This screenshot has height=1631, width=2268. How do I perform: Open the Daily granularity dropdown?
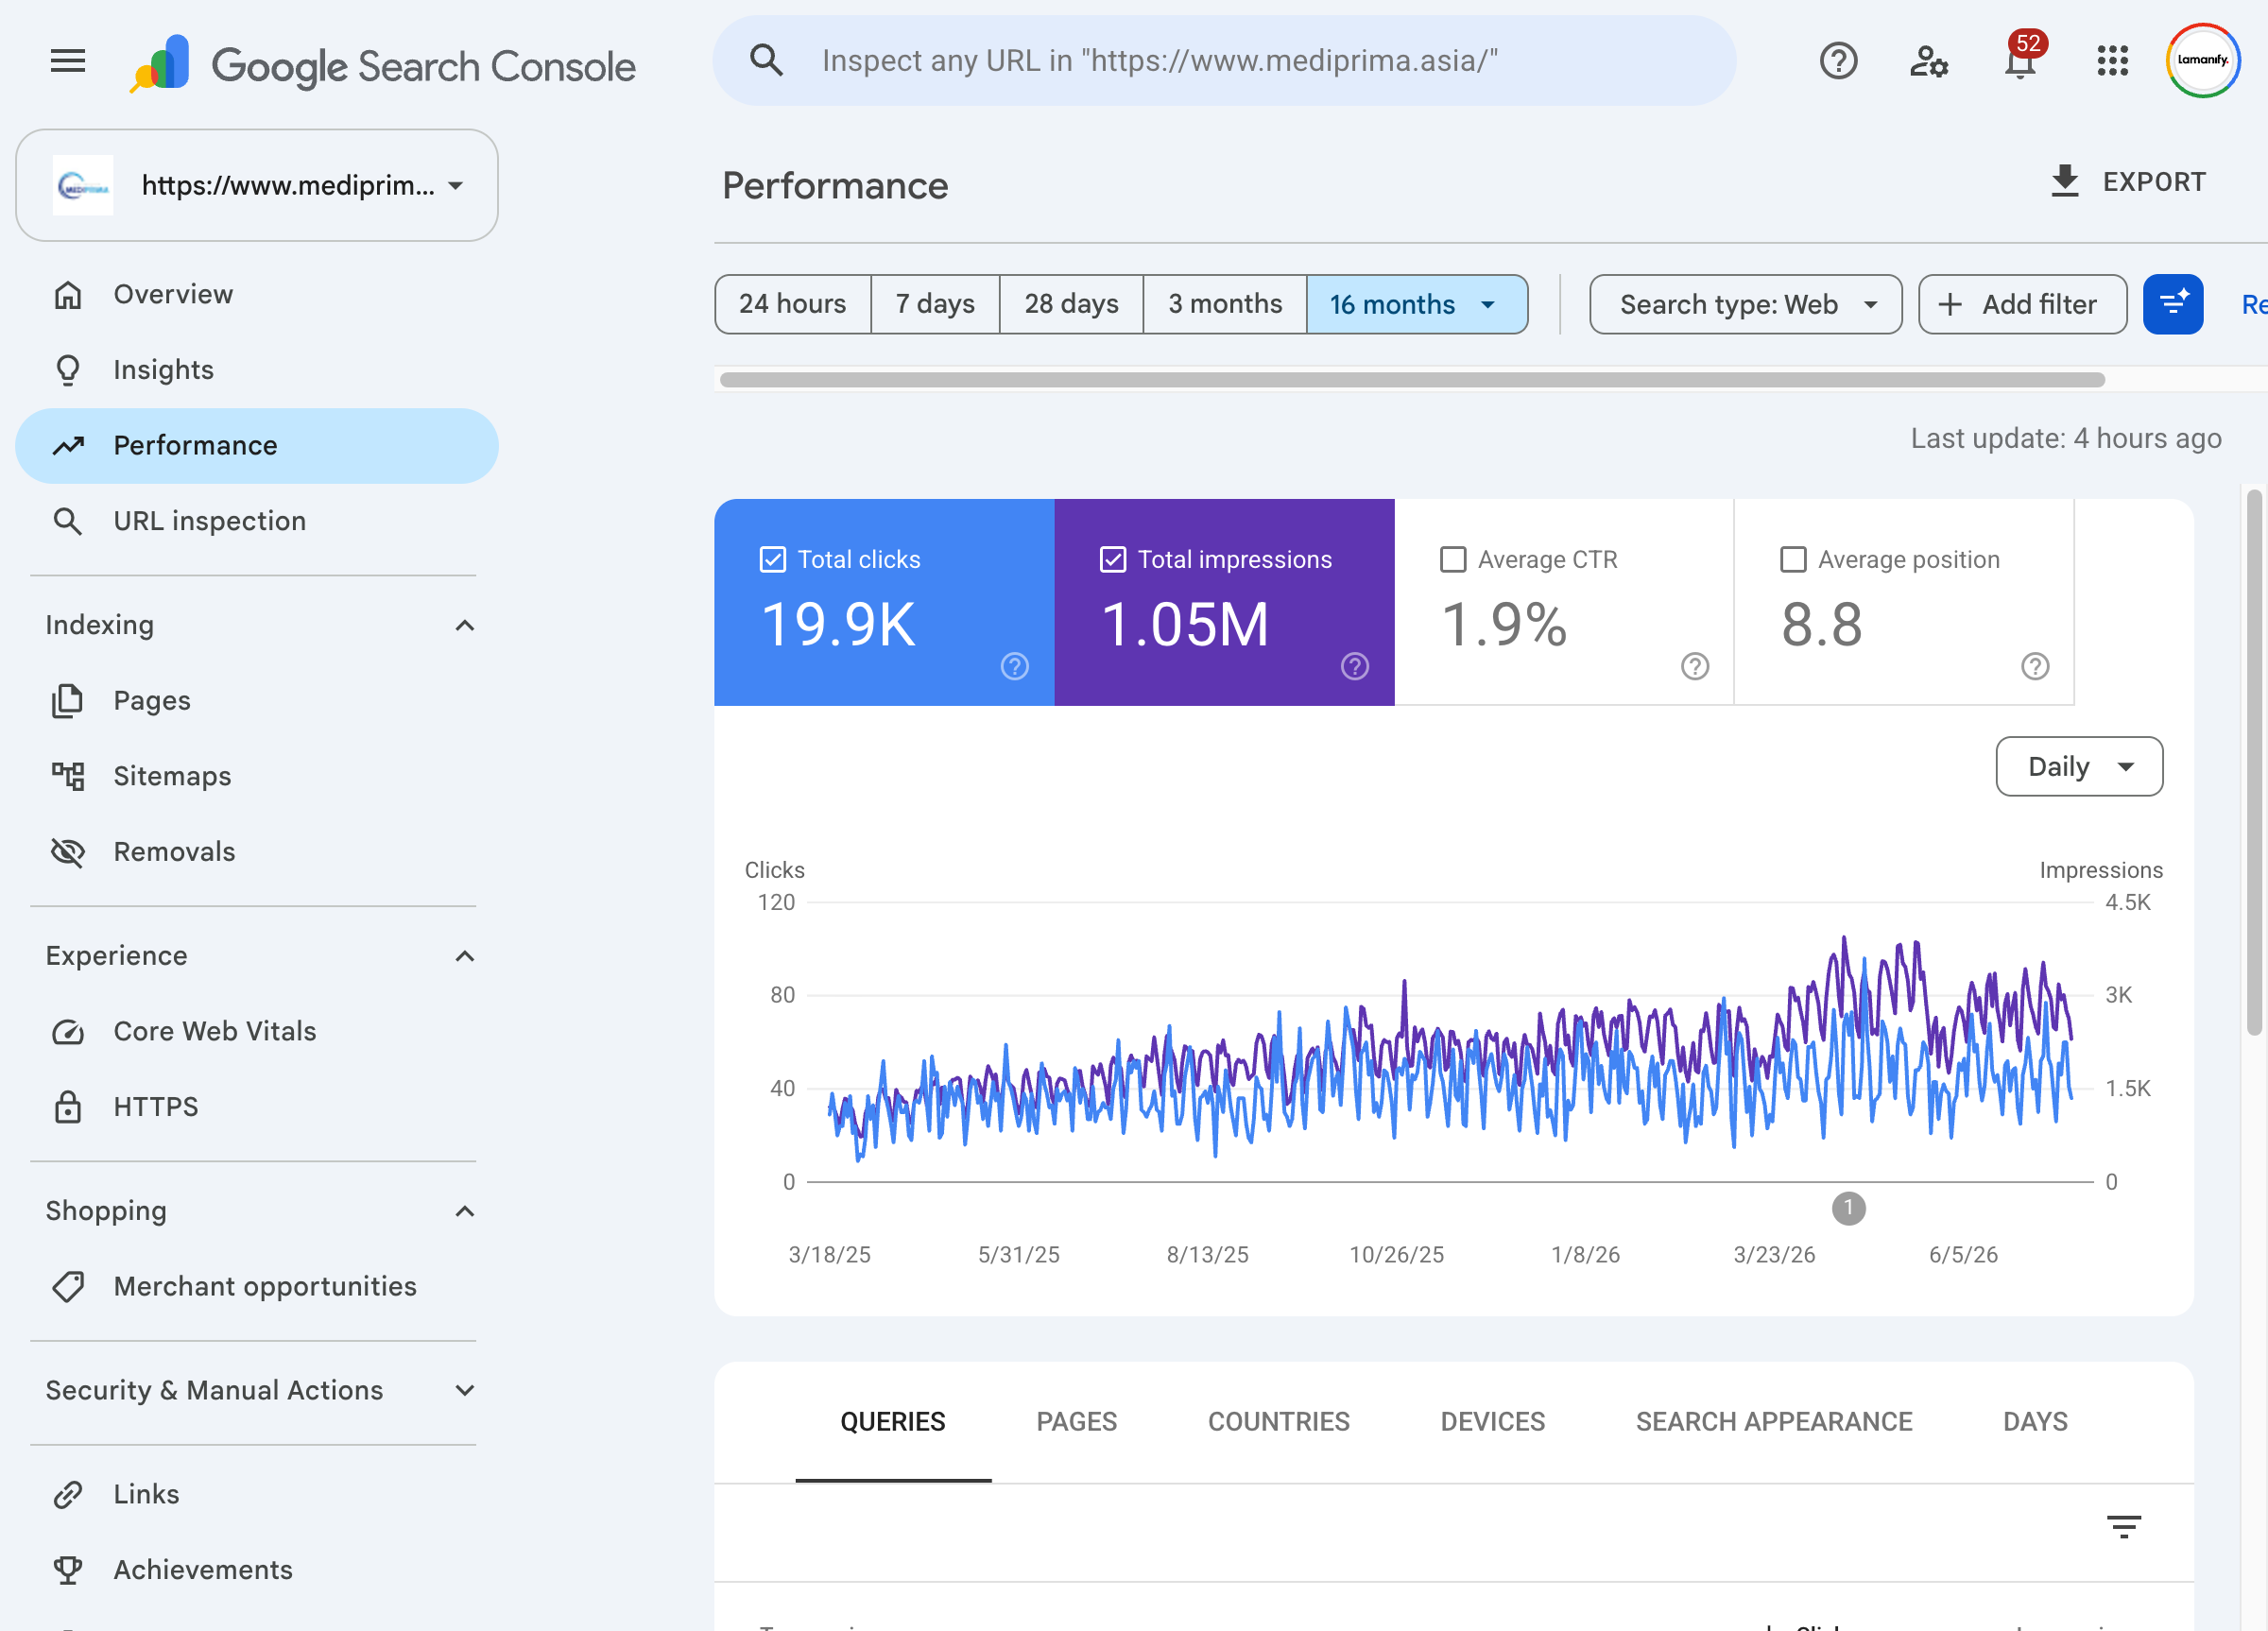(x=2079, y=767)
